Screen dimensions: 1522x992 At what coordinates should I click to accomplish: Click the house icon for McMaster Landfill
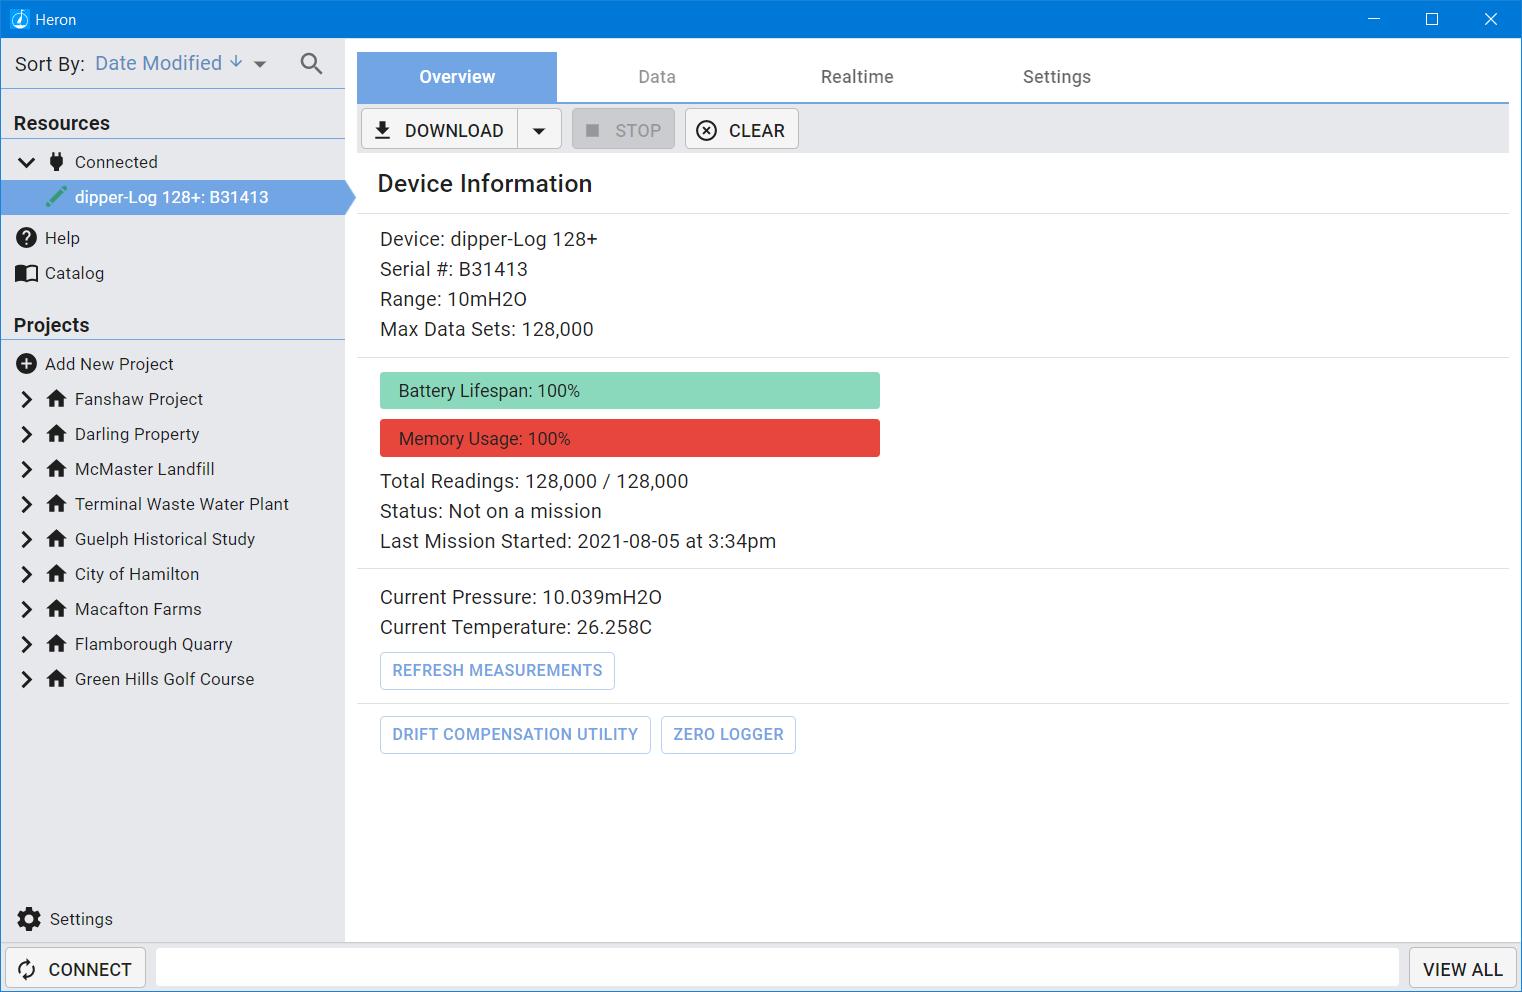click(57, 469)
